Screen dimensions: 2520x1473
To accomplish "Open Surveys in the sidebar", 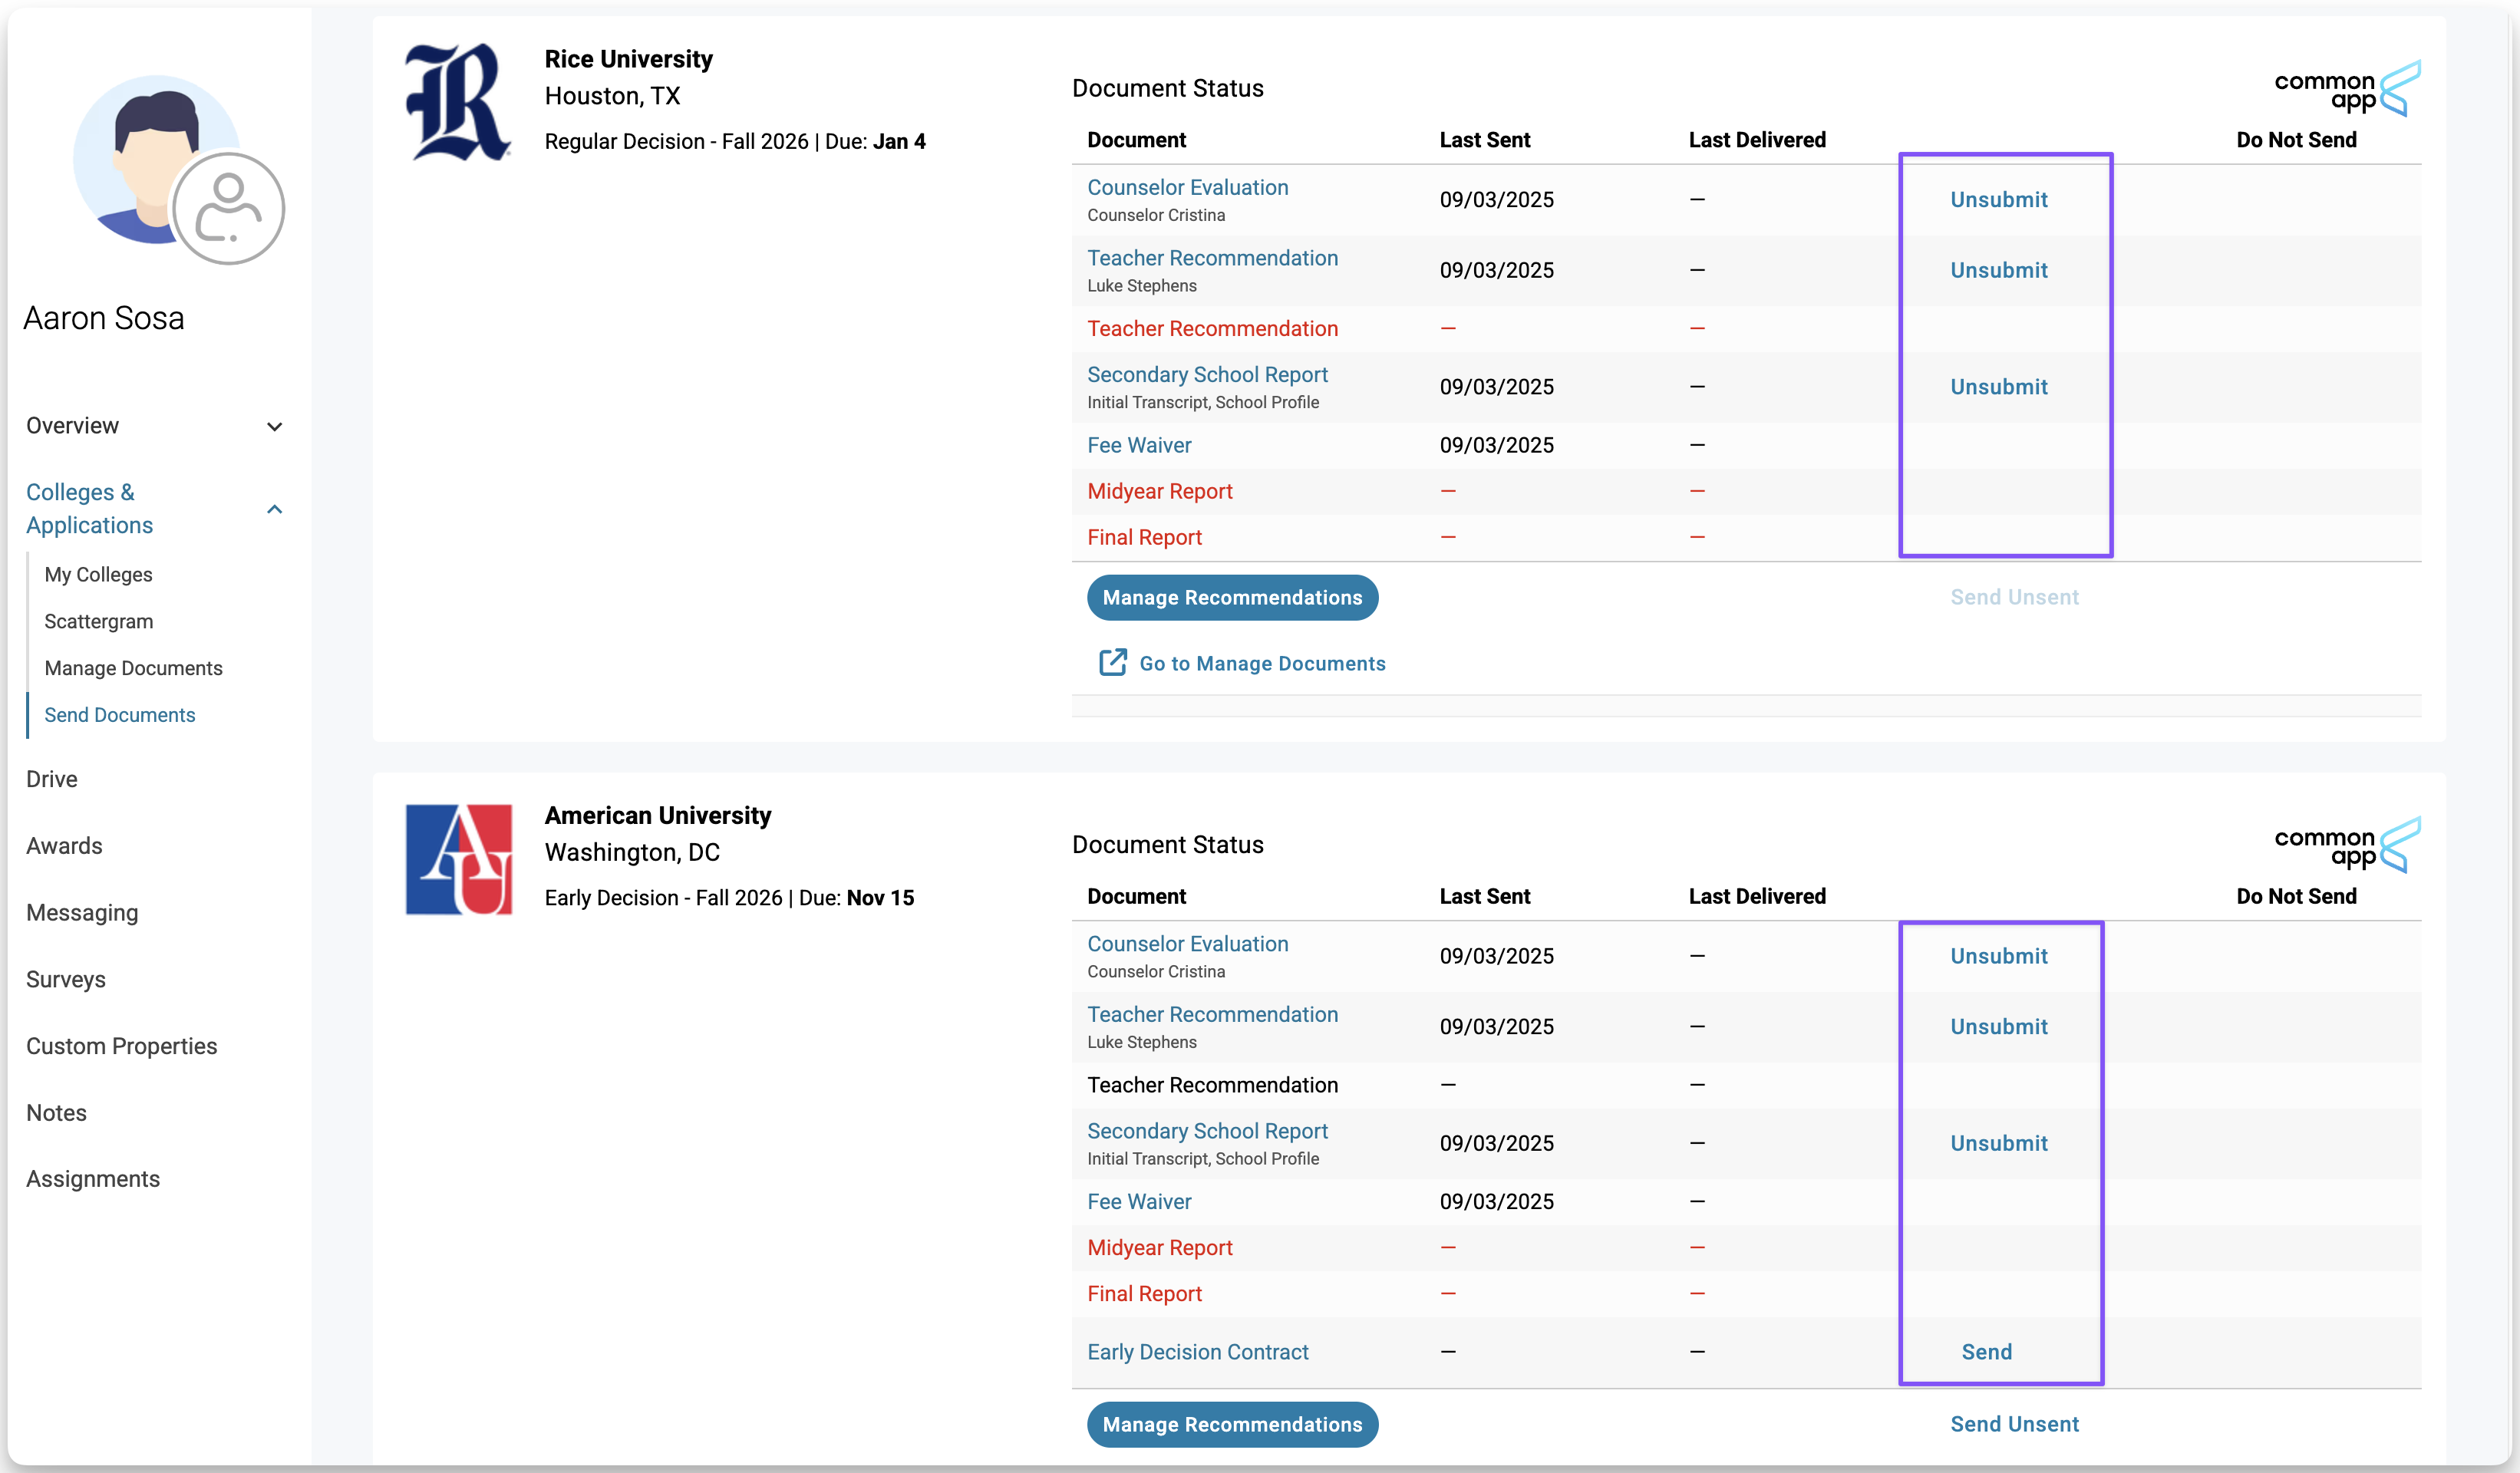I will click(x=65, y=979).
